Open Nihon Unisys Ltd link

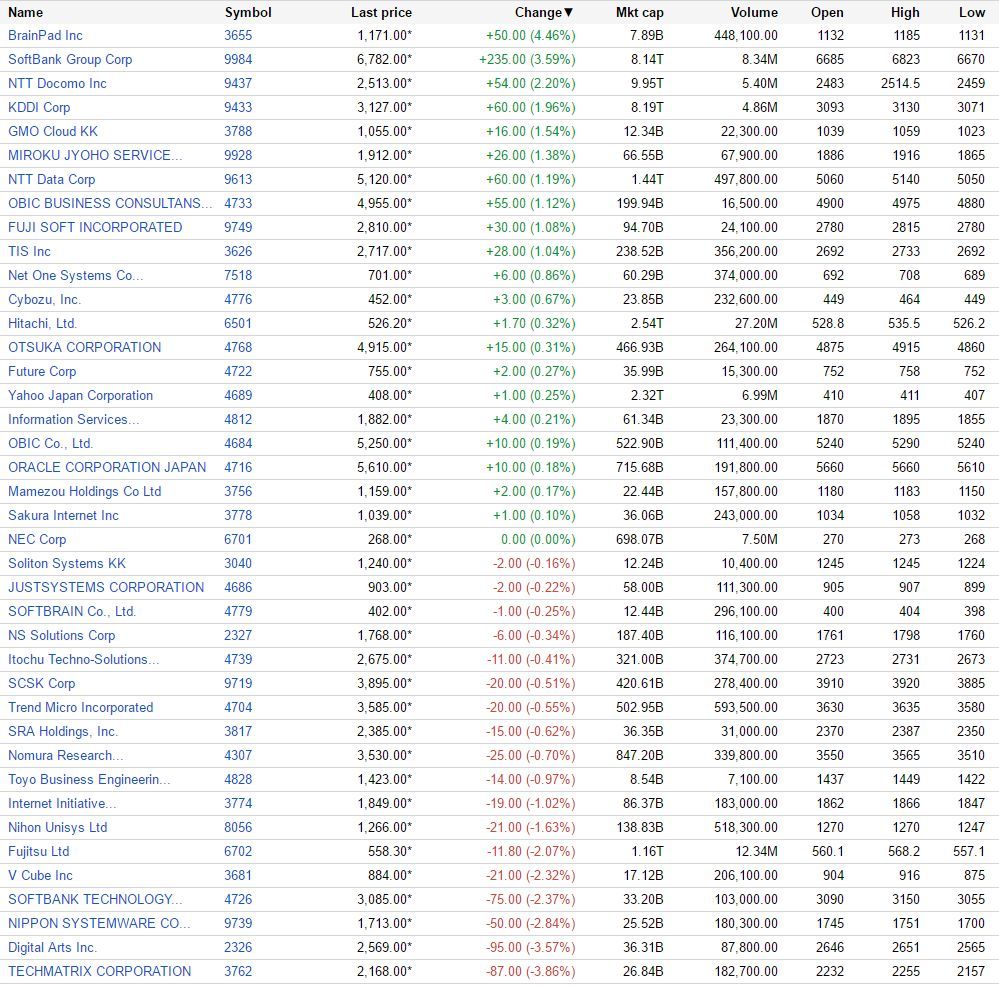(57, 827)
